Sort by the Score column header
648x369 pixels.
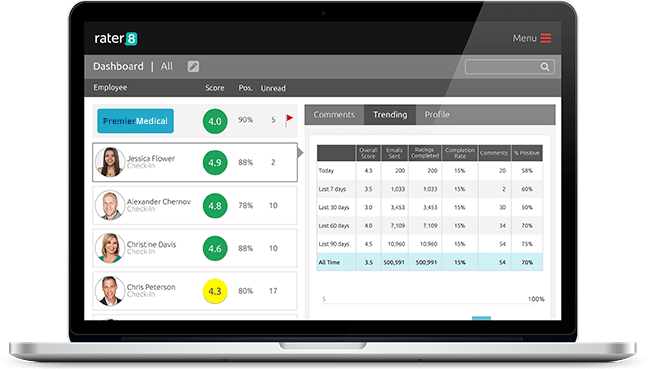tap(215, 88)
